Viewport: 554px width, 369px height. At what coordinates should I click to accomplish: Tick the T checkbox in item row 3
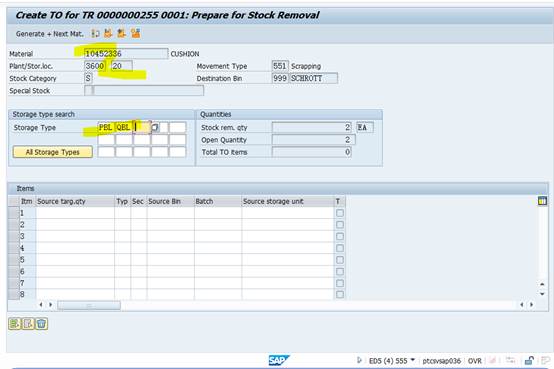[x=340, y=236]
